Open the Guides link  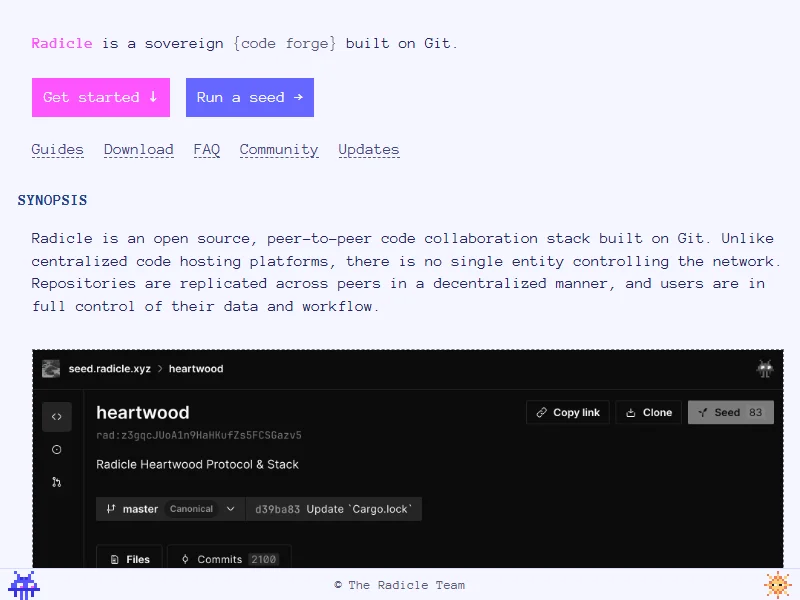[58, 150]
